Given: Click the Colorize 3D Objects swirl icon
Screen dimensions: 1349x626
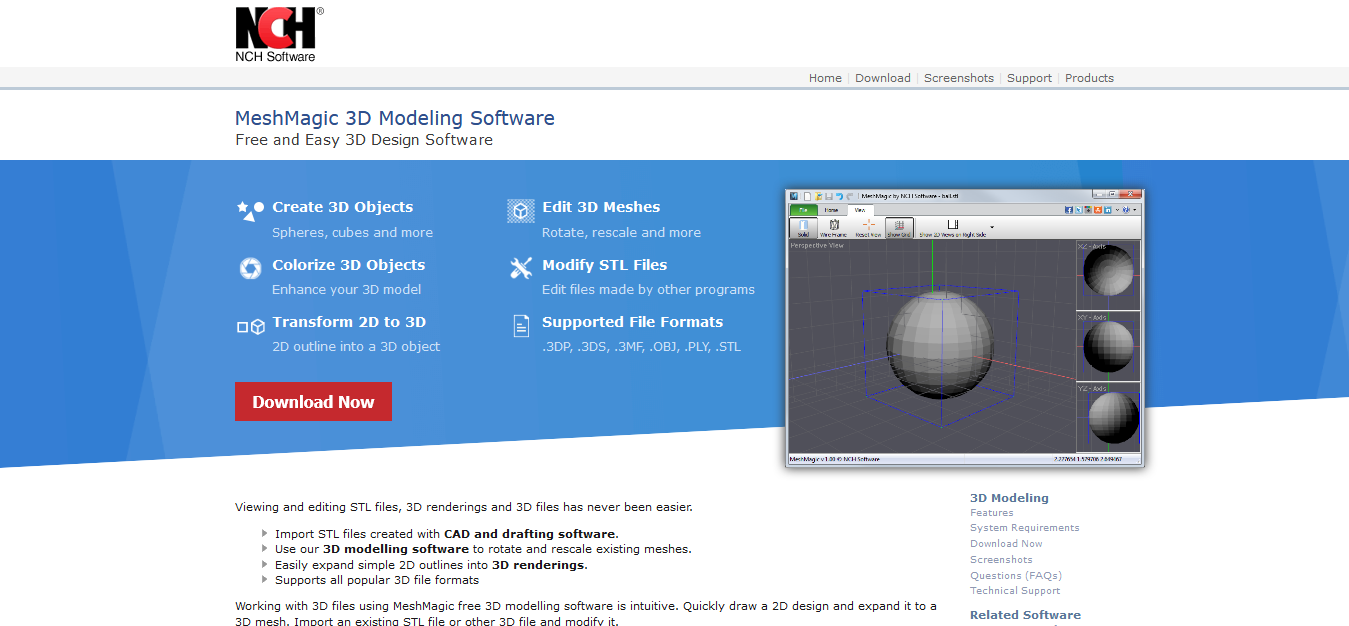Looking at the screenshot, I should click(250, 268).
